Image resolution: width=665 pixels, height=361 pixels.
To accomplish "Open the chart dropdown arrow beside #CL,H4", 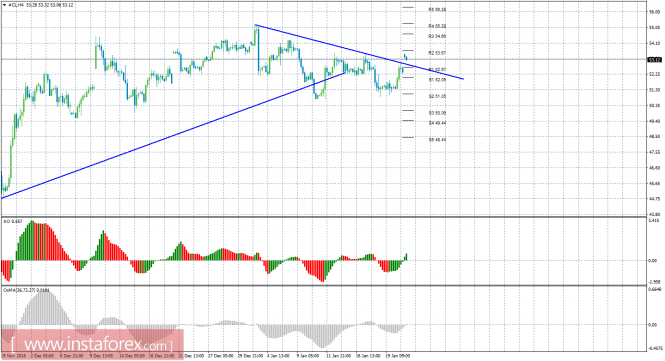I will coord(4,5).
